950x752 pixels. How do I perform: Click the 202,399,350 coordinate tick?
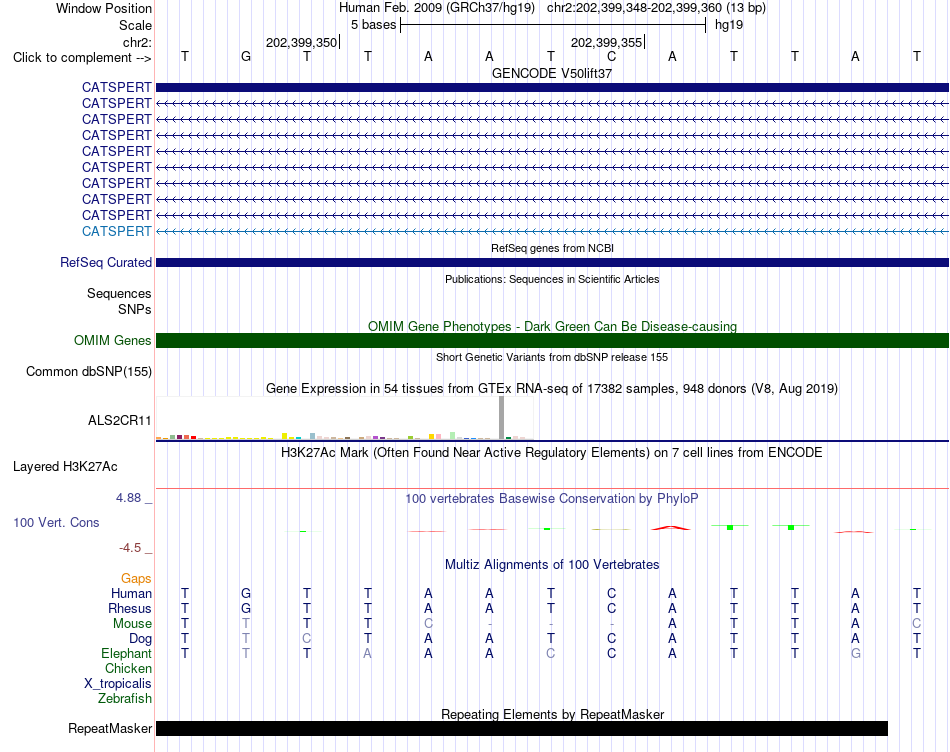point(302,42)
